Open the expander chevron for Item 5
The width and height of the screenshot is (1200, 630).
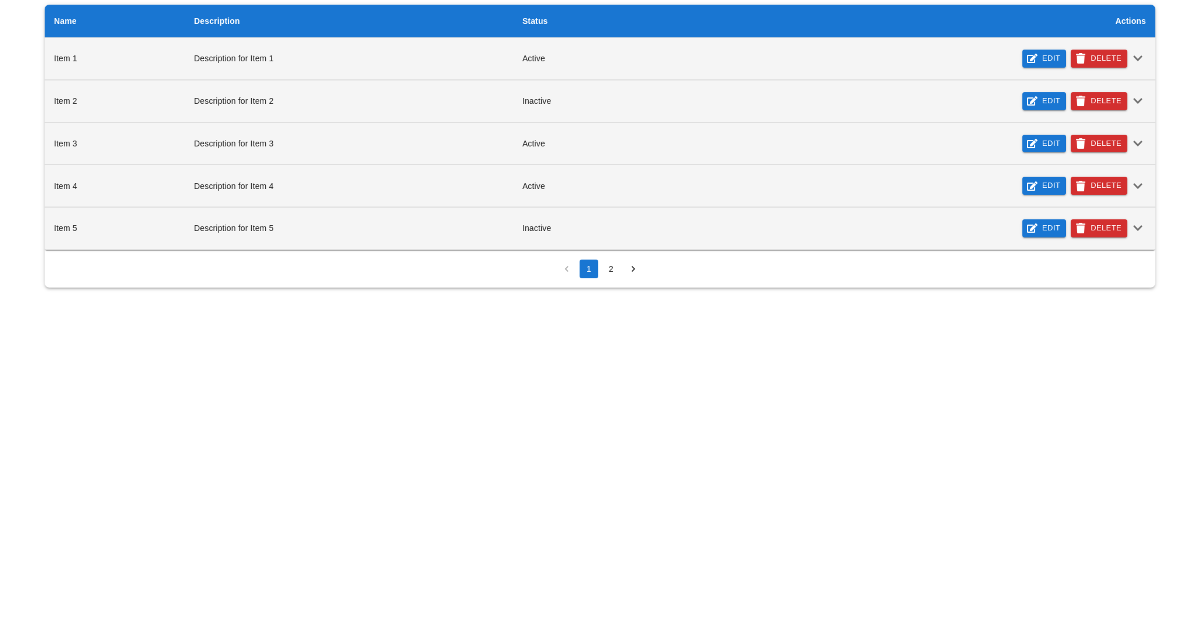pyautogui.click(x=1137, y=228)
